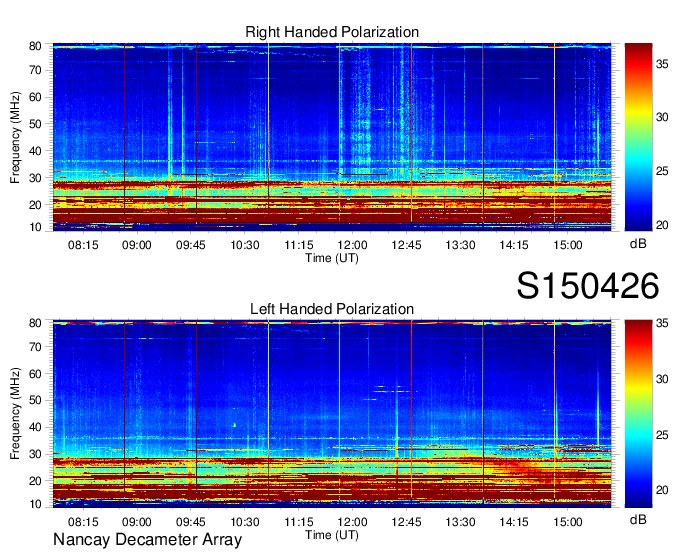Click the 13:30 time tick on lower plot
Screen dimensions: 680x552
[460, 522]
